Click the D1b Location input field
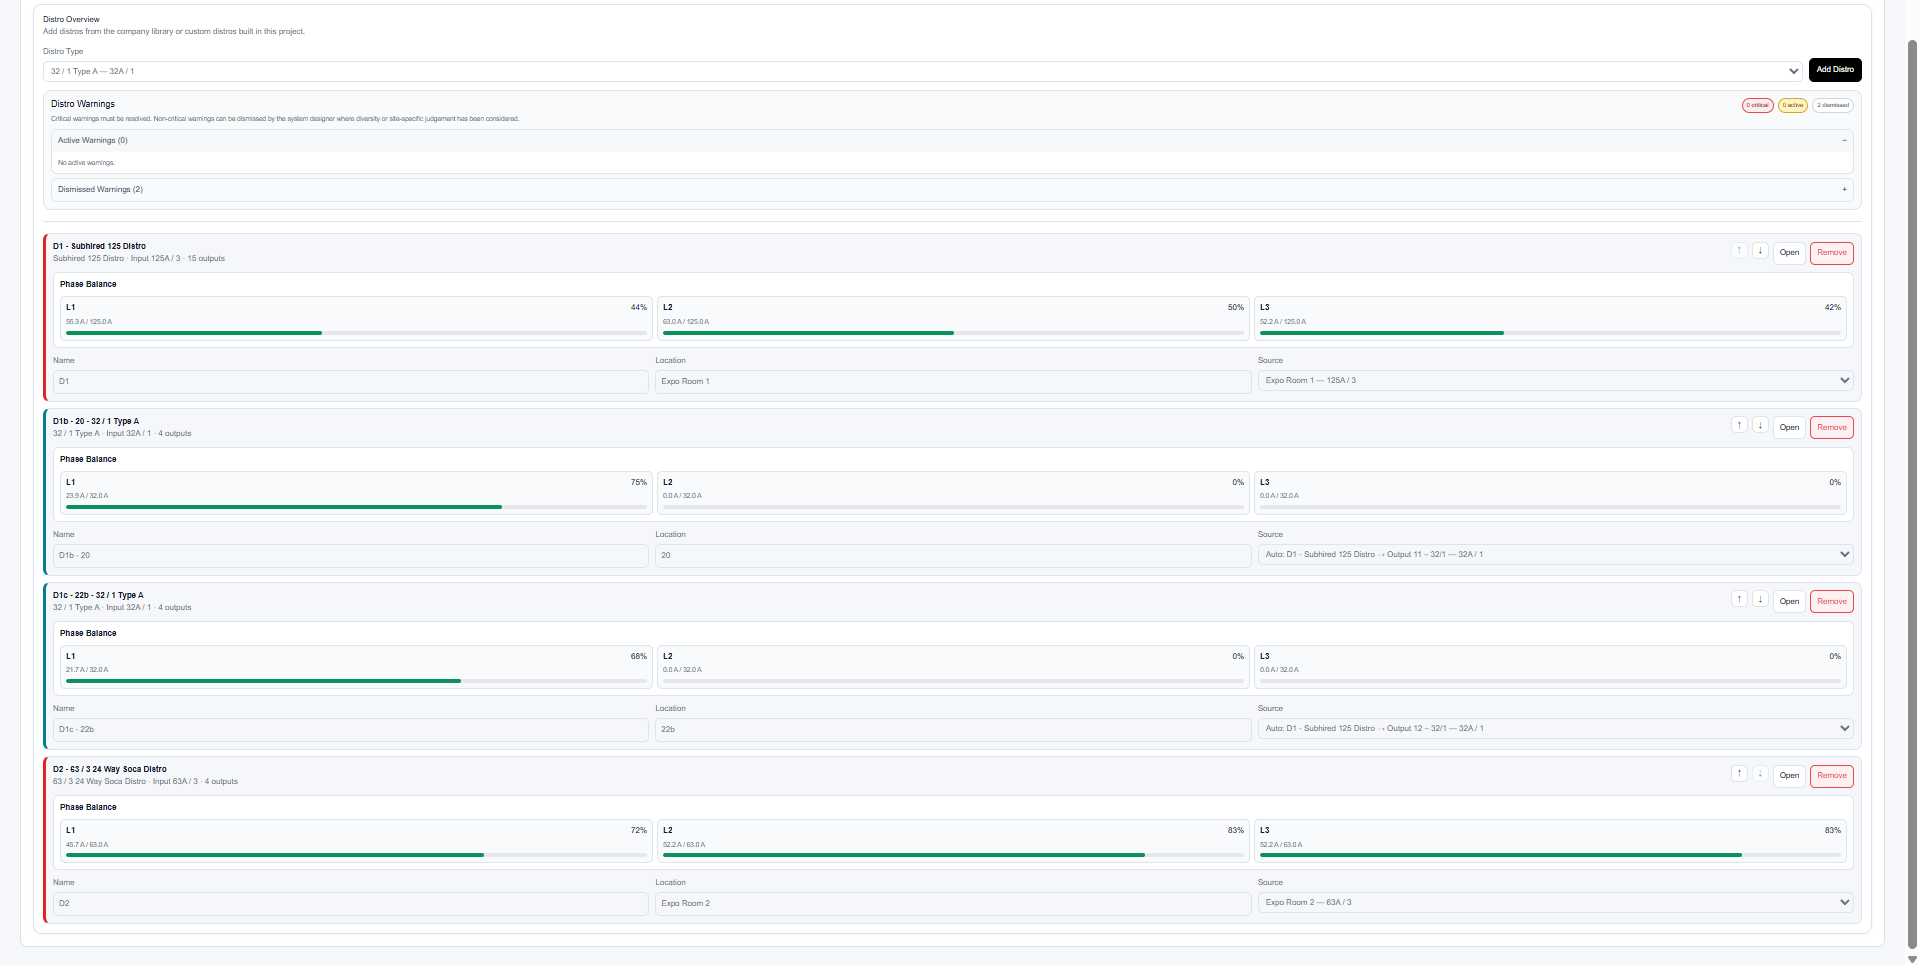 [953, 555]
